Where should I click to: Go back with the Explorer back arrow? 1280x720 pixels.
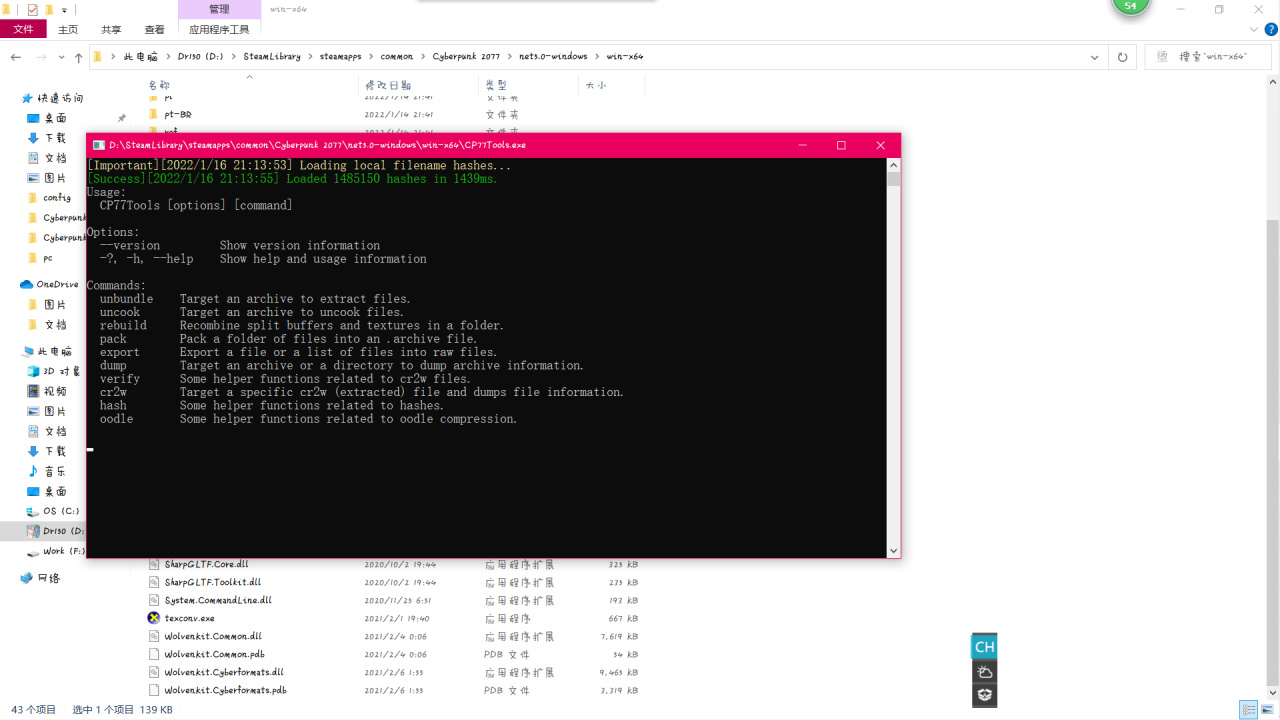[16, 57]
